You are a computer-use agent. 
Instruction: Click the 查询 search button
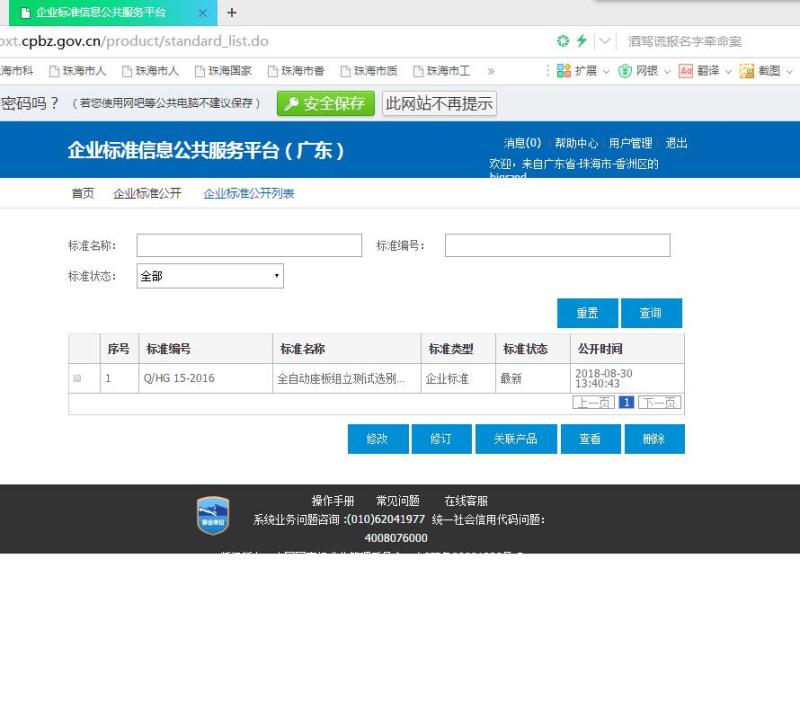[x=651, y=313]
